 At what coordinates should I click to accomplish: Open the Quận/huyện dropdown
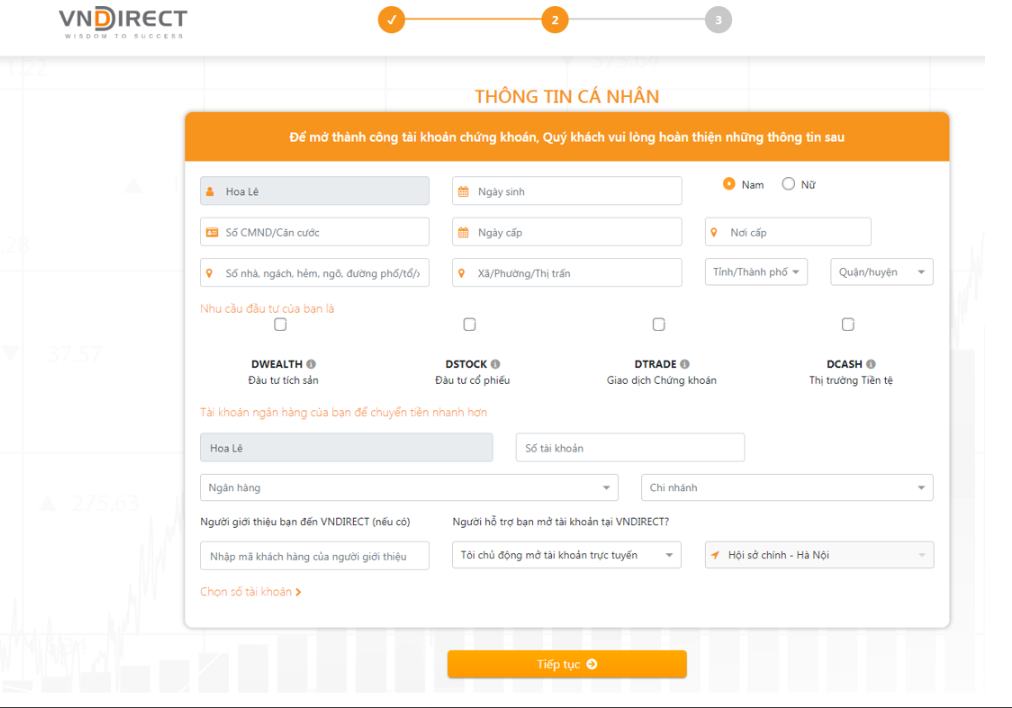point(882,272)
